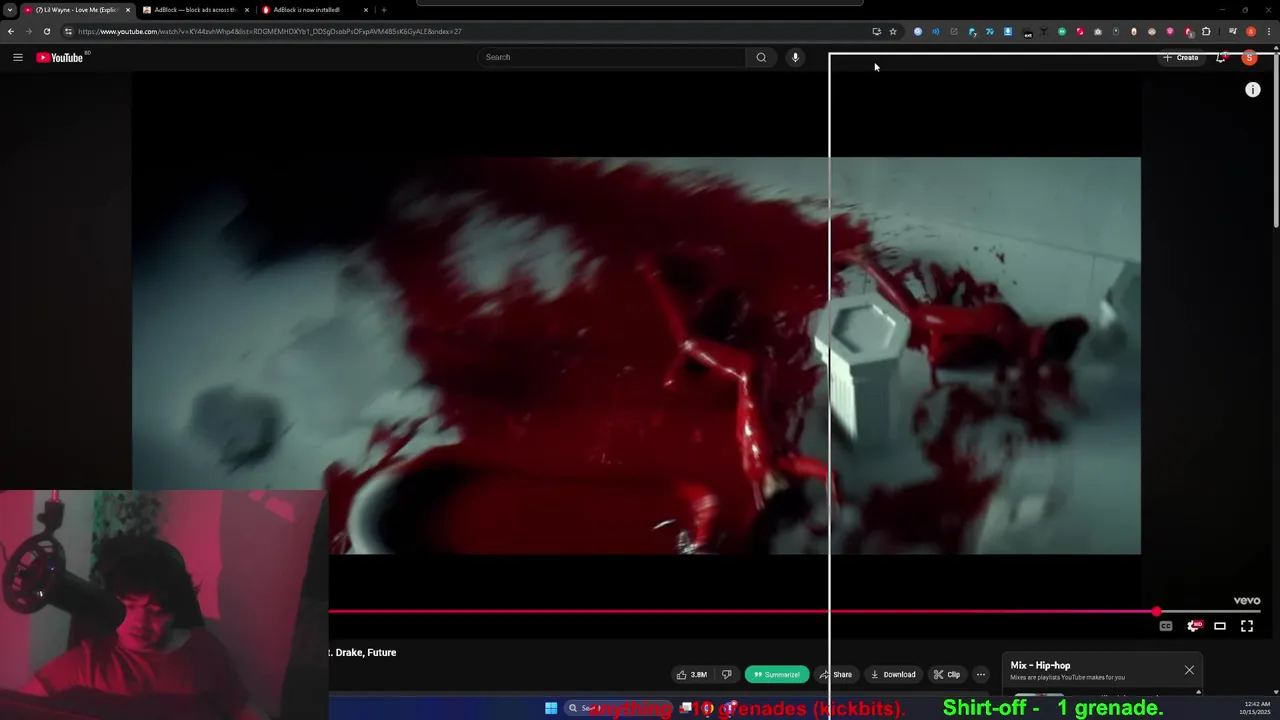Dislike the video
Viewport: 1280px width, 720px height.
(x=727, y=674)
